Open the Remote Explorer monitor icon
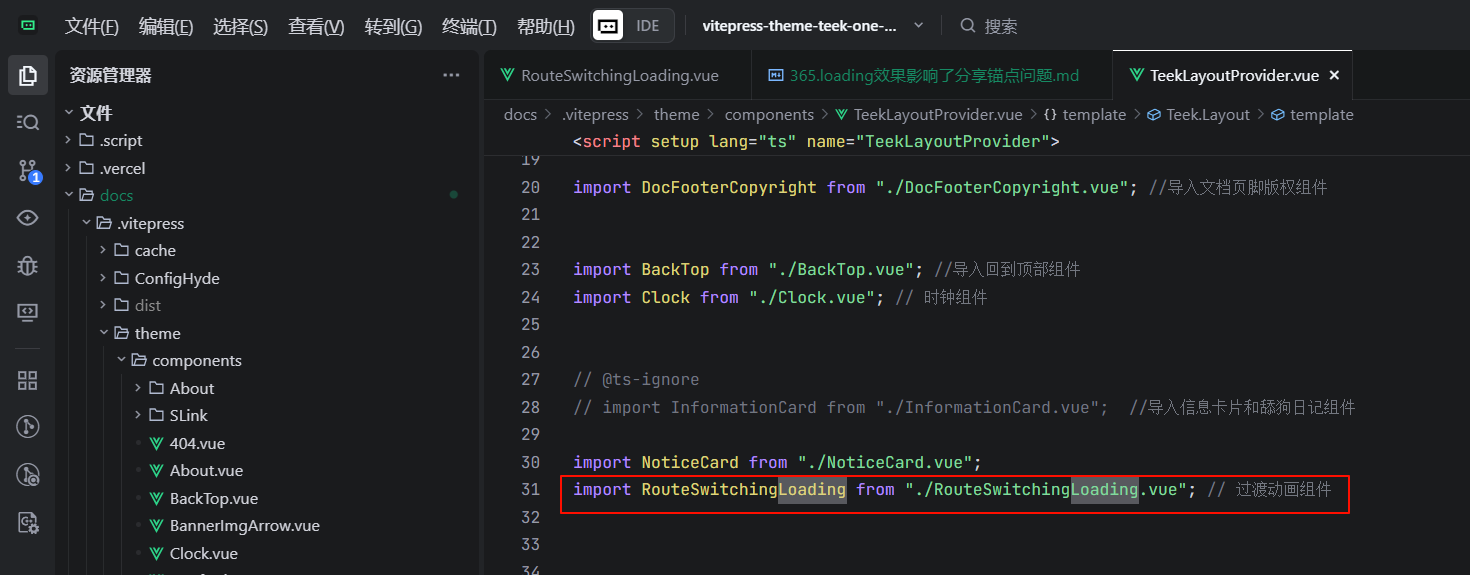Image resolution: width=1470 pixels, height=575 pixels. coord(28,312)
